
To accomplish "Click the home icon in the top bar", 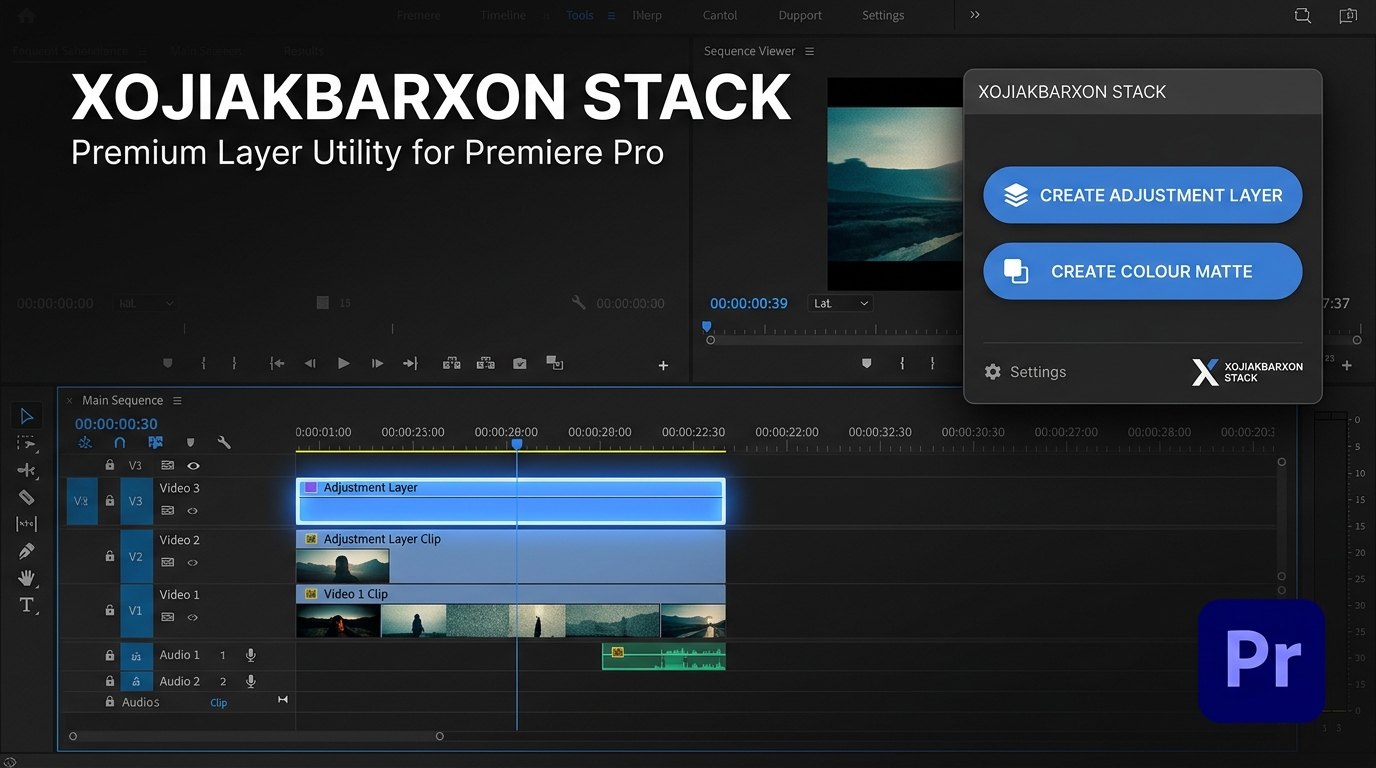I will click(26, 16).
